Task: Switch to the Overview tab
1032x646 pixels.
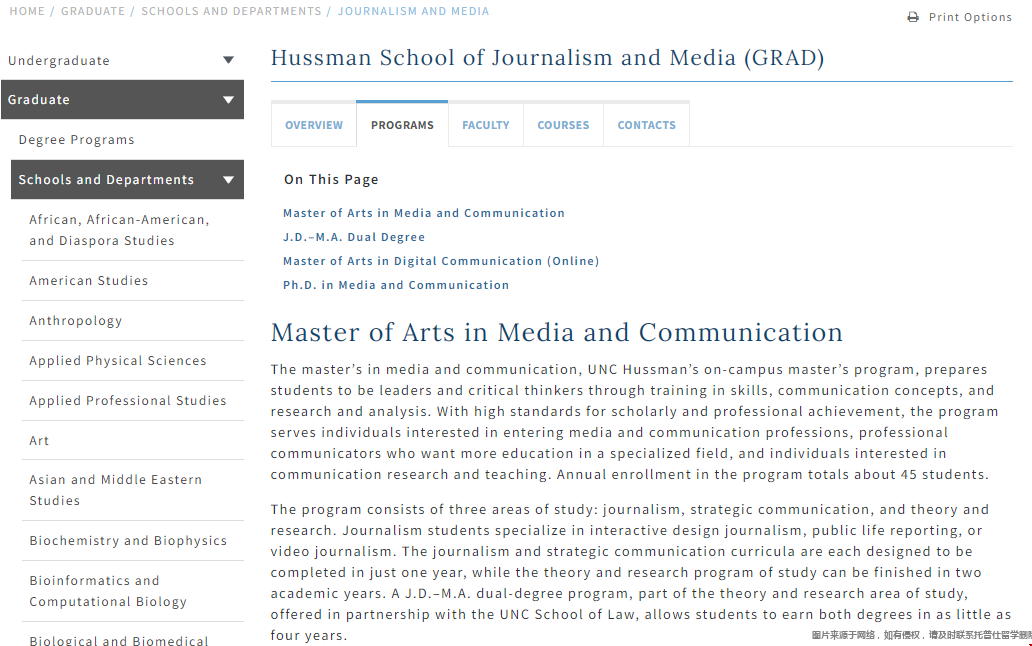Action: (314, 125)
